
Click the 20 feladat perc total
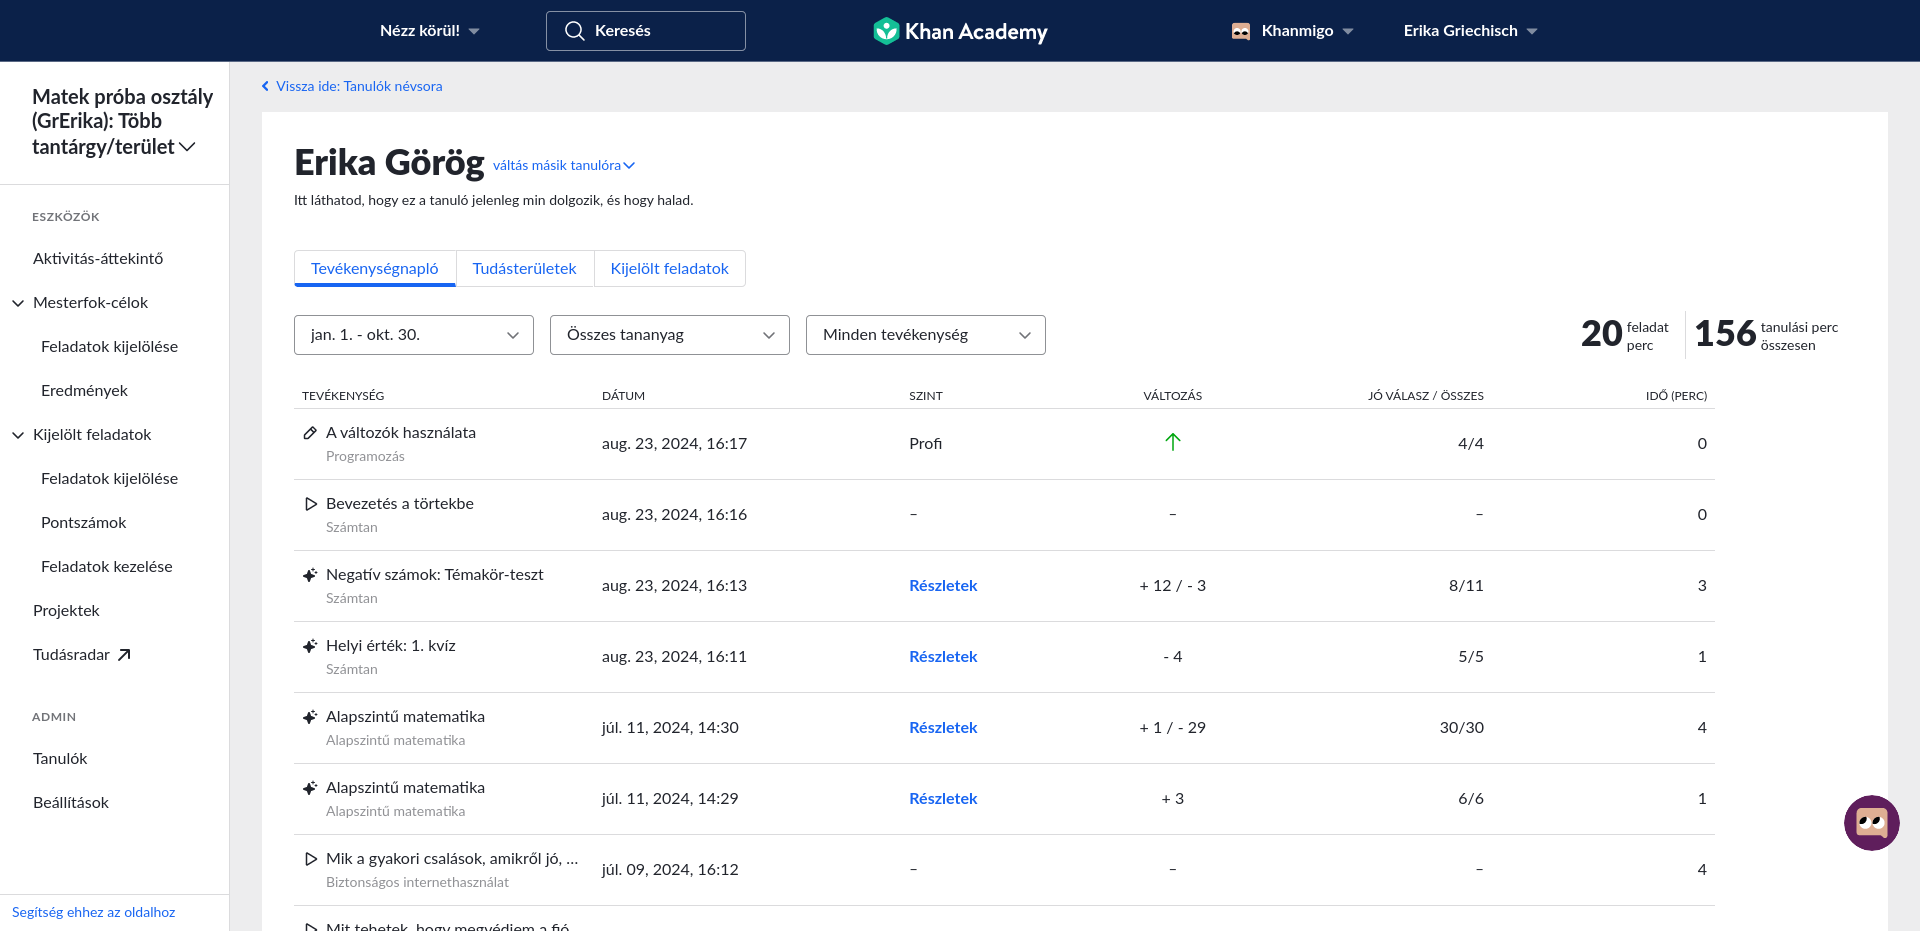1625,334
